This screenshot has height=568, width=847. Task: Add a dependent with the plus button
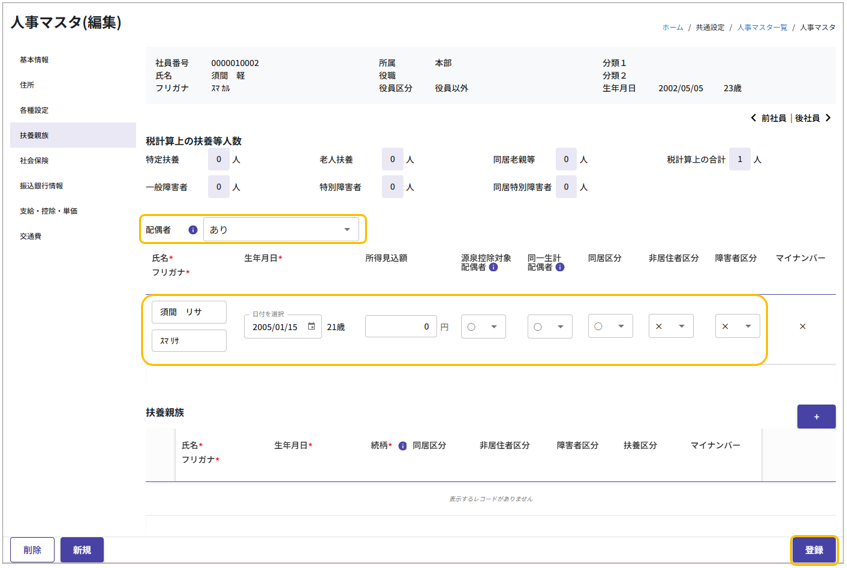pyautogui.click(x=816, y=417)
